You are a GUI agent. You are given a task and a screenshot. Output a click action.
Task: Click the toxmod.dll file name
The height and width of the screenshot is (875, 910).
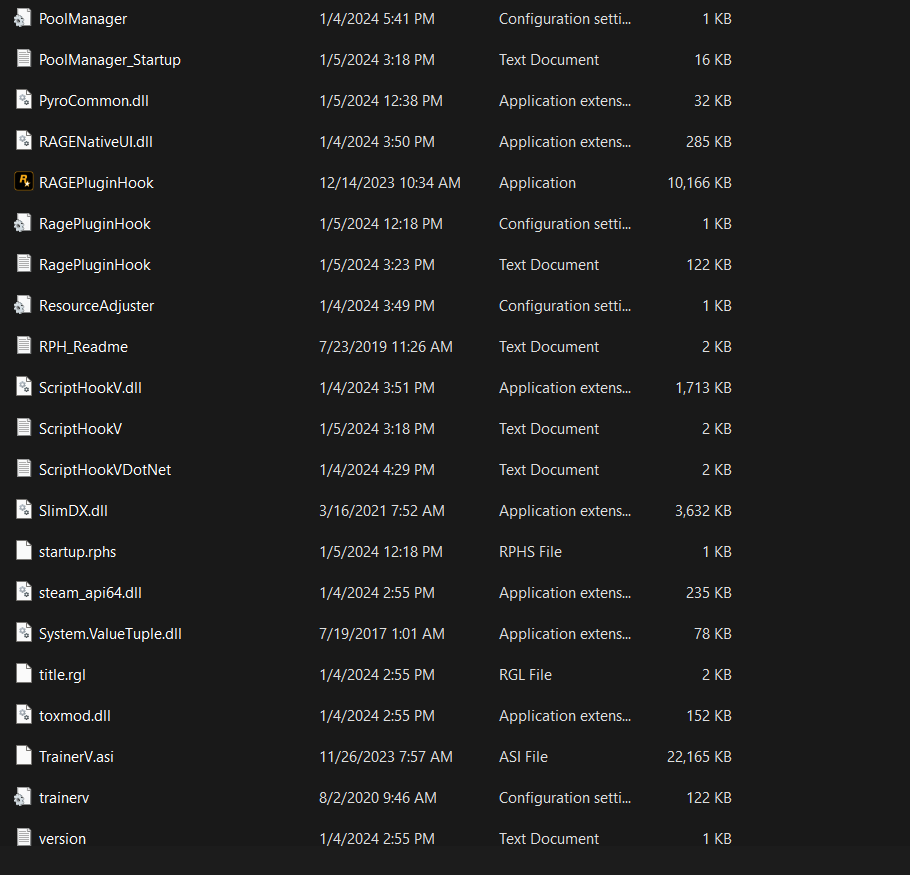[x=75, y=715]
